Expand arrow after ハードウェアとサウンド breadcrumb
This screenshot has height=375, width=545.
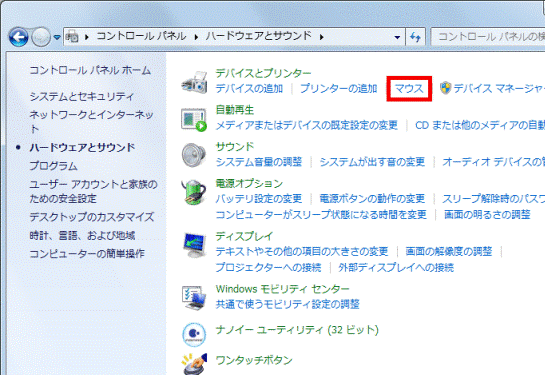[x=322, y=37]
